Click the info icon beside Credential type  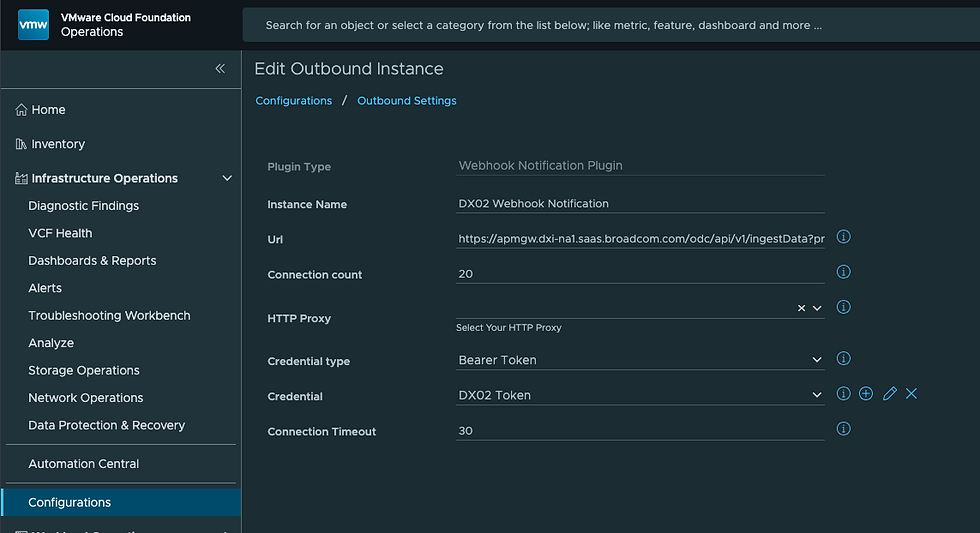(x=843, y=358)
